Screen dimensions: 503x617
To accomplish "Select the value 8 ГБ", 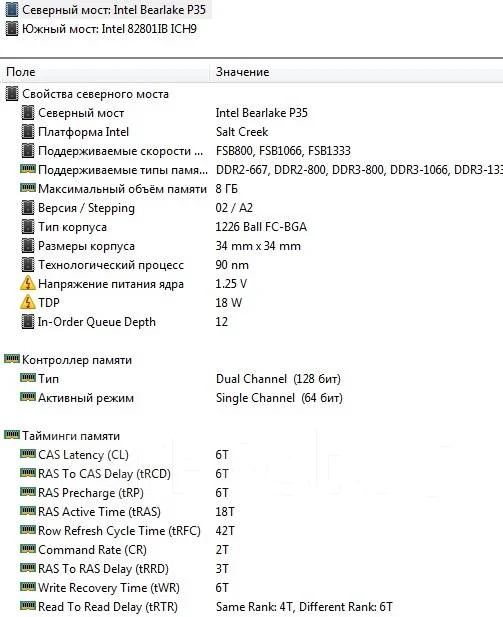I will 226,189.
